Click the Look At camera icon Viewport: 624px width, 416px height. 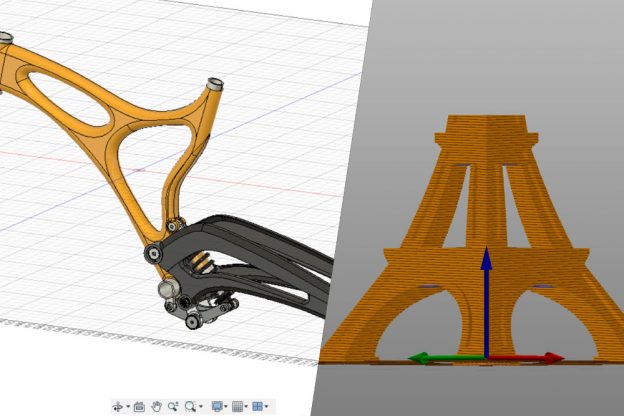pos(139,406)
